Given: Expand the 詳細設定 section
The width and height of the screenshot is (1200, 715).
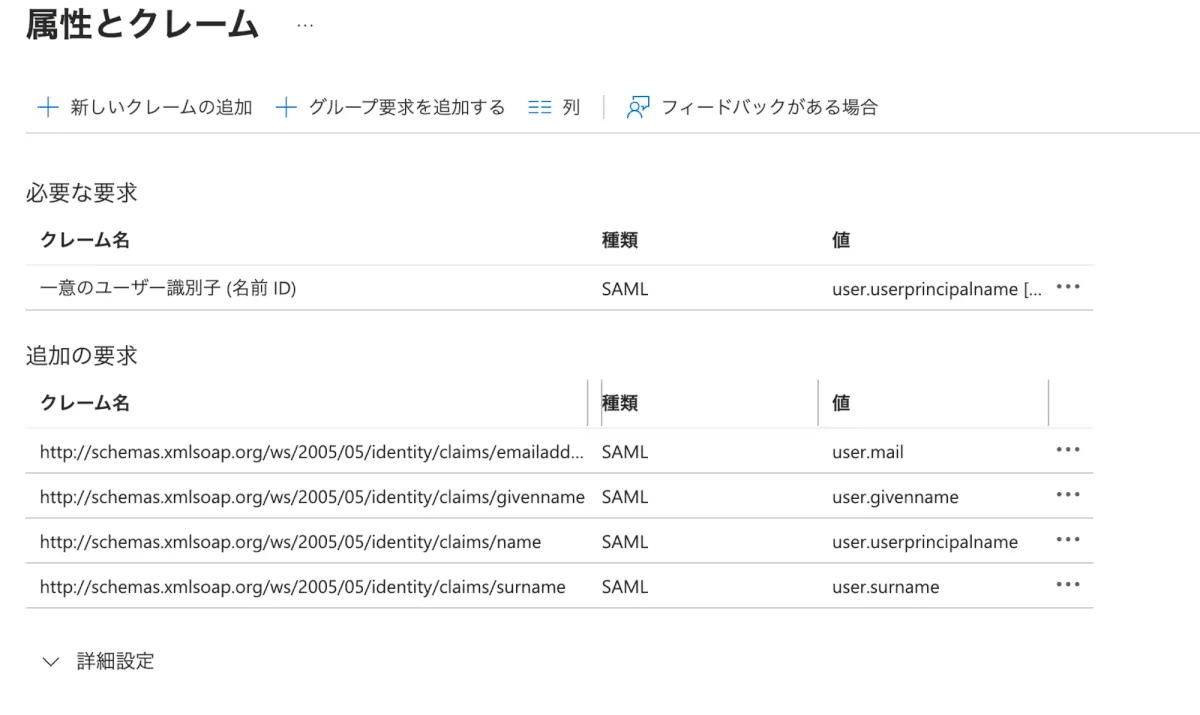Looking at the screenshot, I should point(52,661).
